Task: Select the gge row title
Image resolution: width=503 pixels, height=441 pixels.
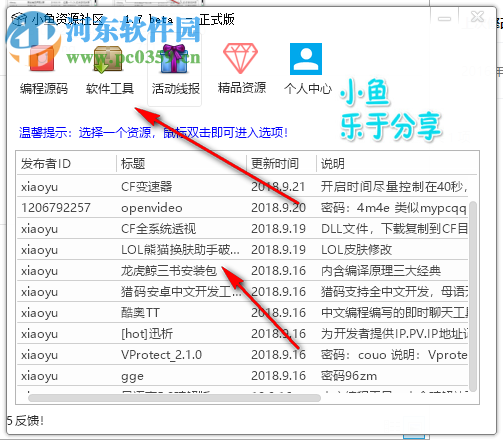Action: [132, 376]
